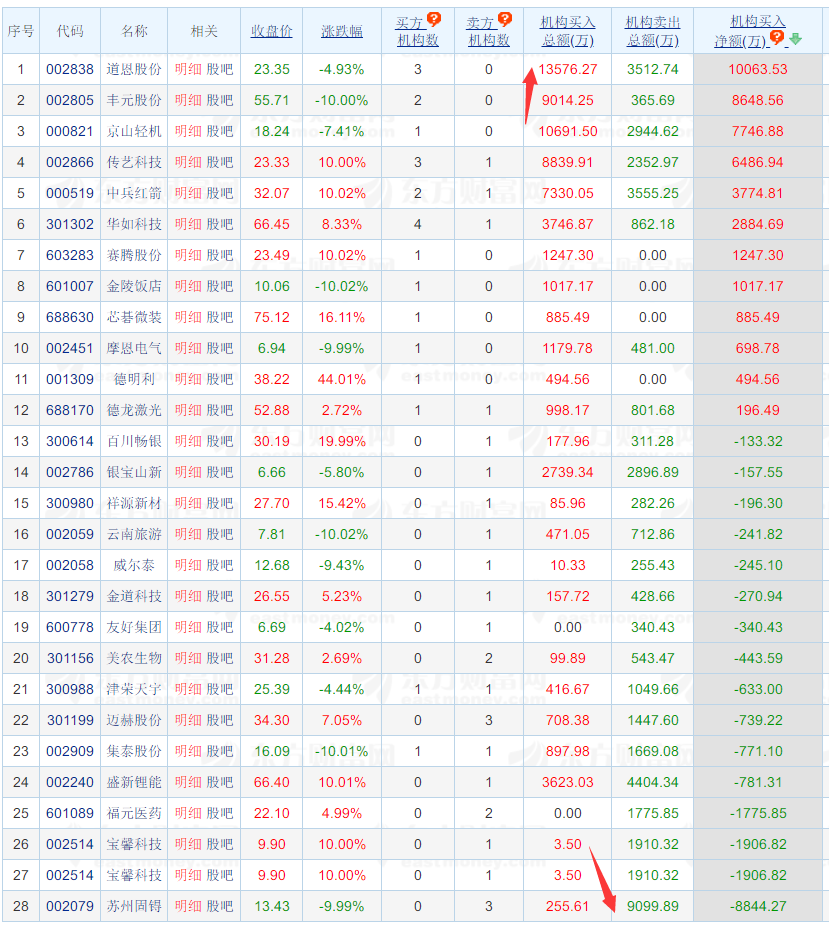Sort by 卖方机构数 column header
The width and height of the screenshot is (829, 929).
pyautogui.click(x=488, y=31)
